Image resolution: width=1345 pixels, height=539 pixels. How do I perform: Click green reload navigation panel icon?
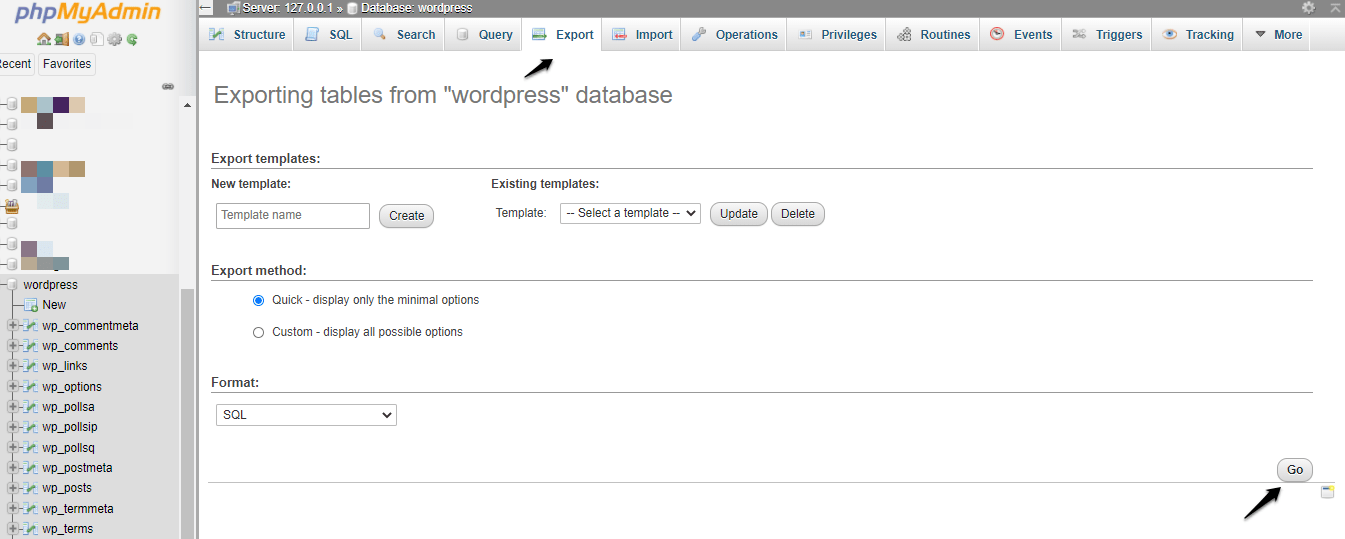(x=132, y=39)
